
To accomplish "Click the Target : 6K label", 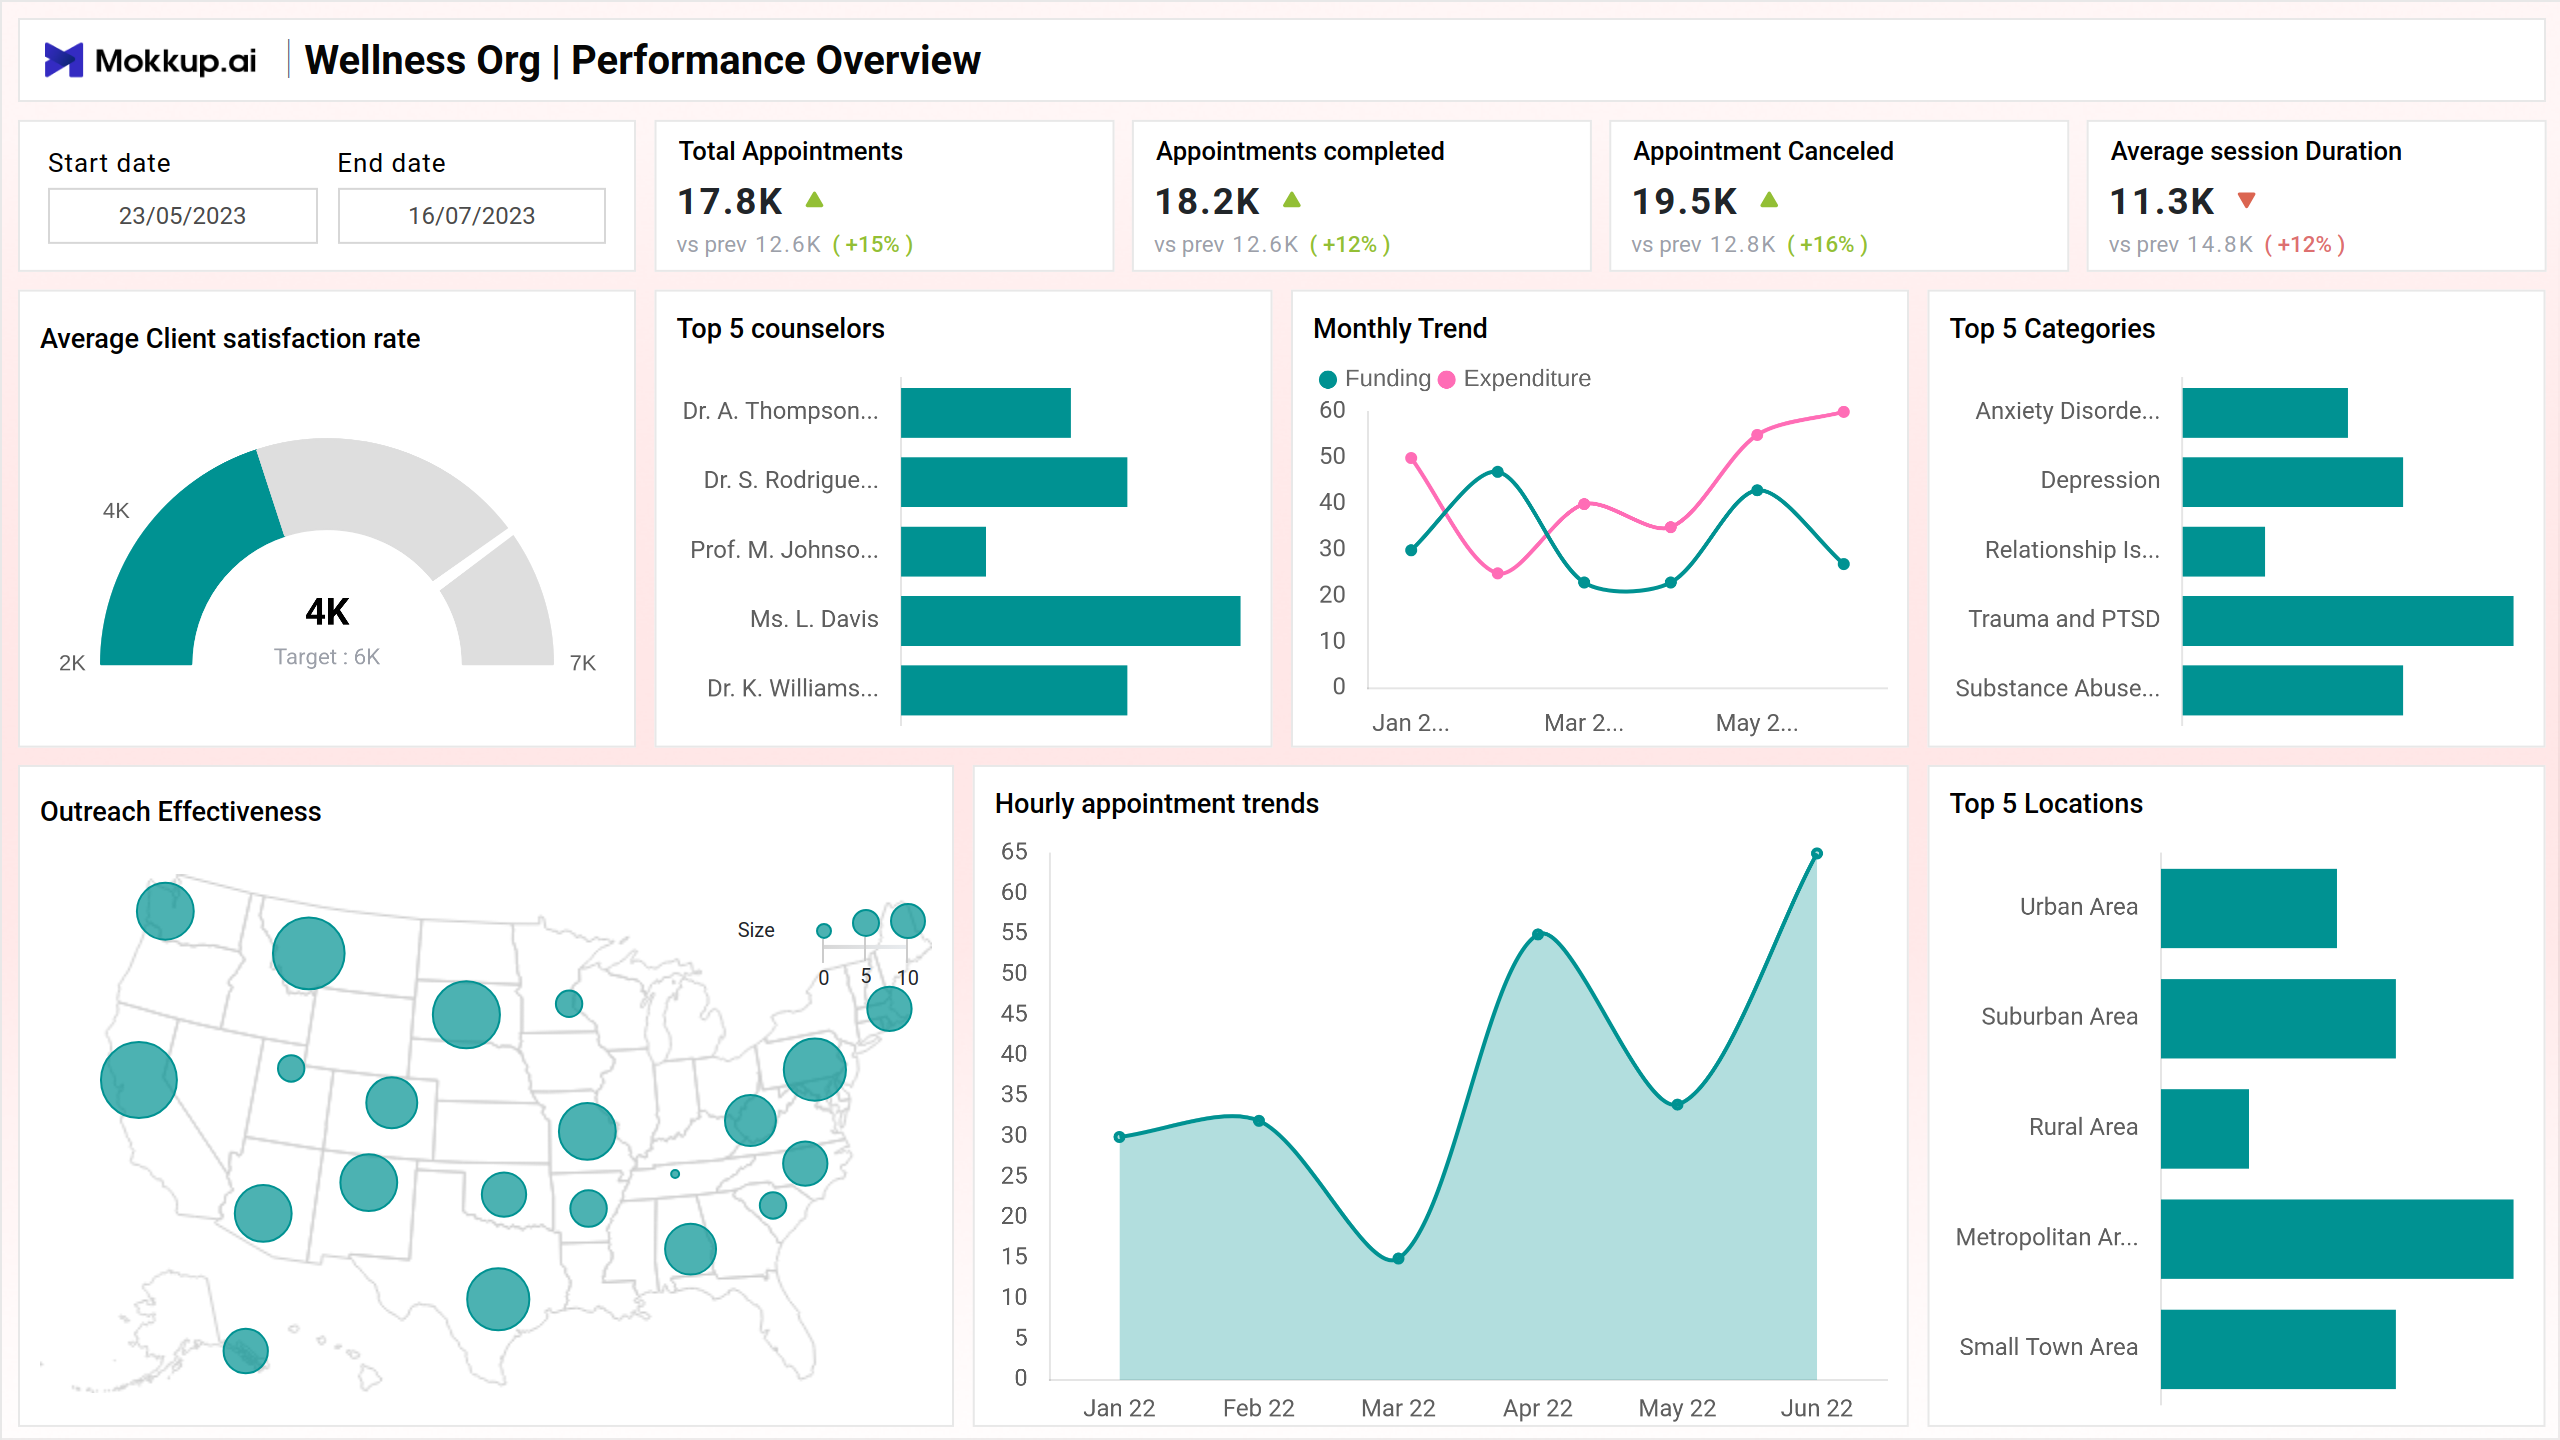I will tap(327, 657).
